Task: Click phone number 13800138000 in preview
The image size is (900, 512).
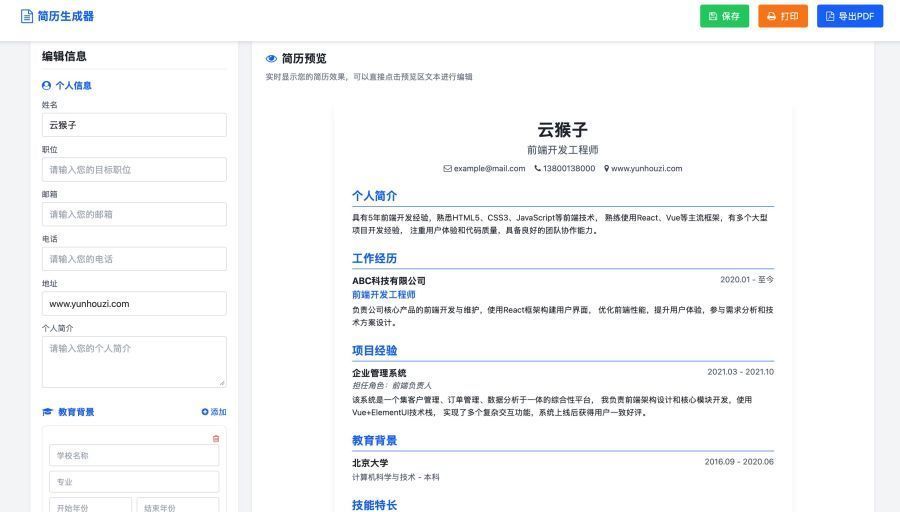Action: (x=569, y=169)
